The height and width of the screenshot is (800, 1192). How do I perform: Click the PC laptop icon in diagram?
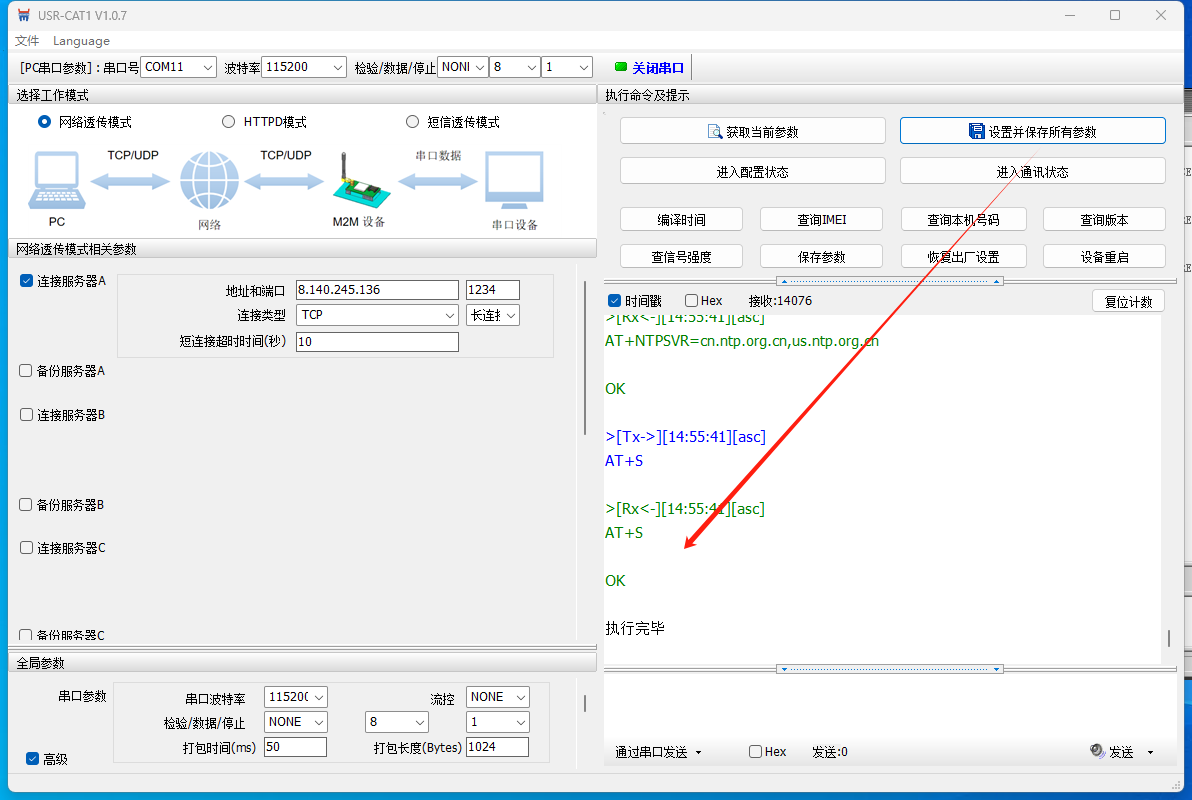click(x=57, y=182)
